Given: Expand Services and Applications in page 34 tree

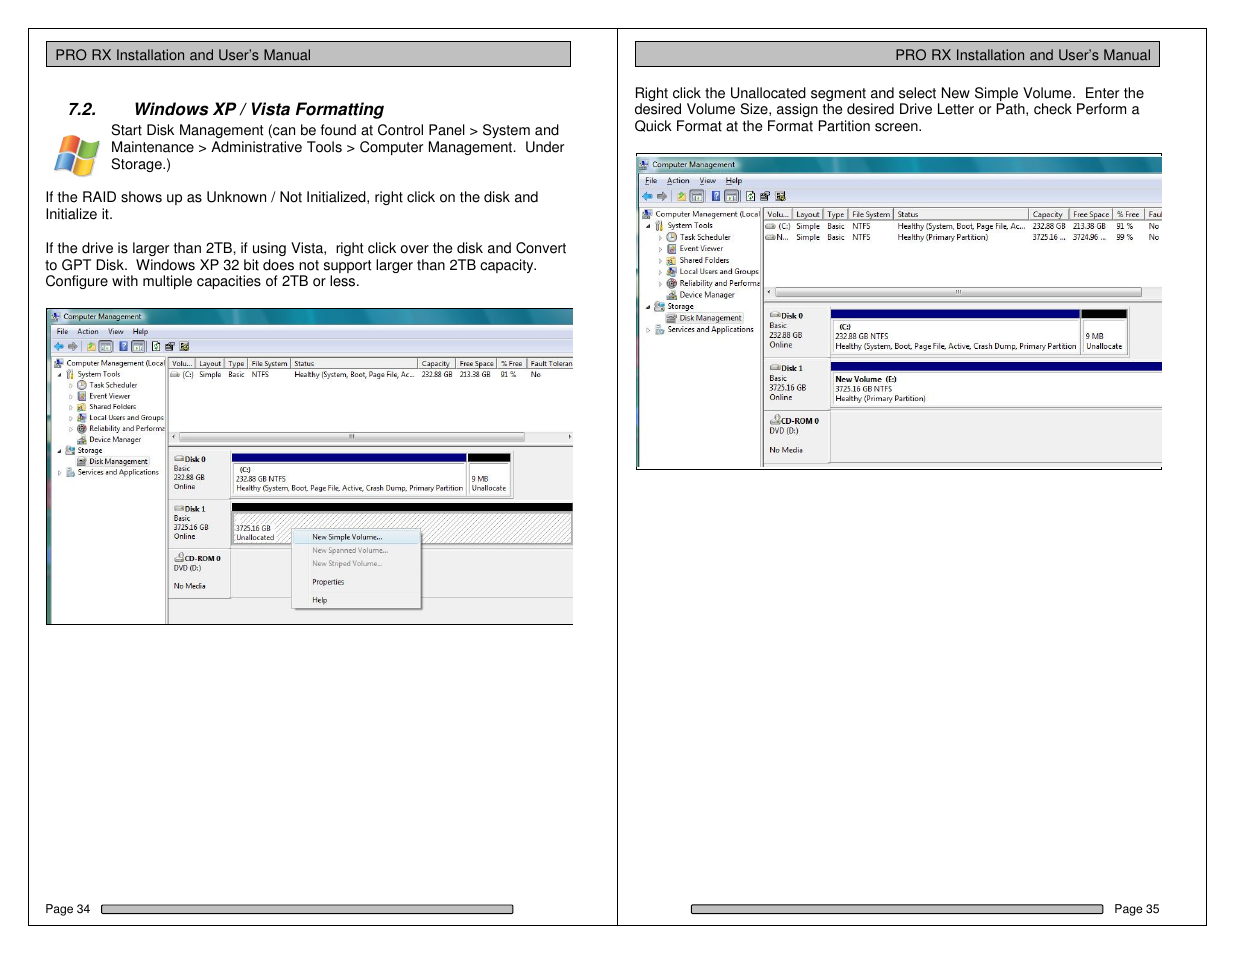Looking at the screenshot, I should click(59, 472).
